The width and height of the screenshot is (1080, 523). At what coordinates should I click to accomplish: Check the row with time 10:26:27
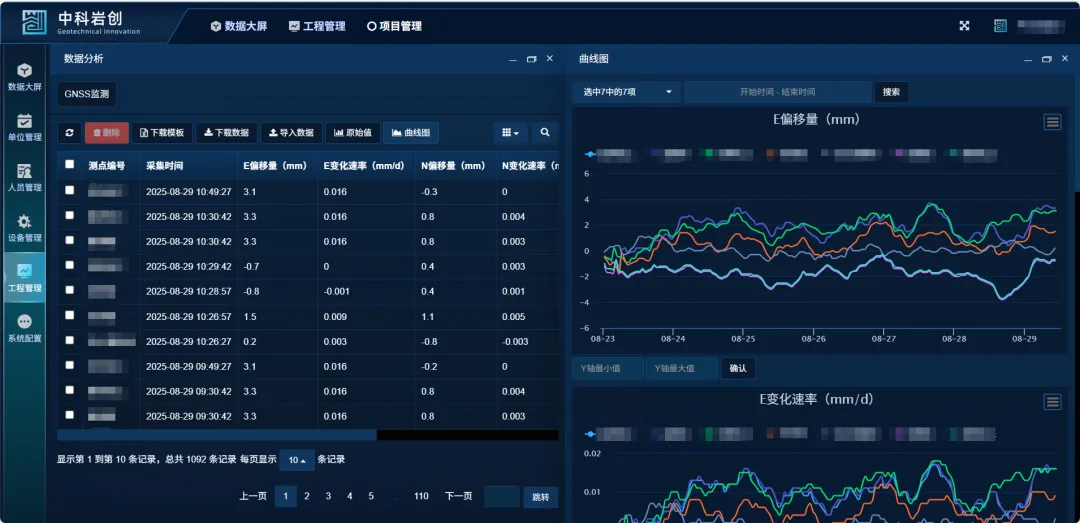click(70, 340)
